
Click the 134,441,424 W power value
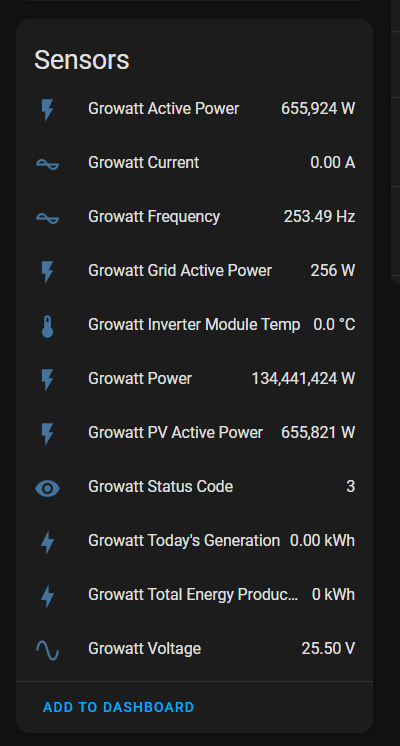click(x=303, y=379)
